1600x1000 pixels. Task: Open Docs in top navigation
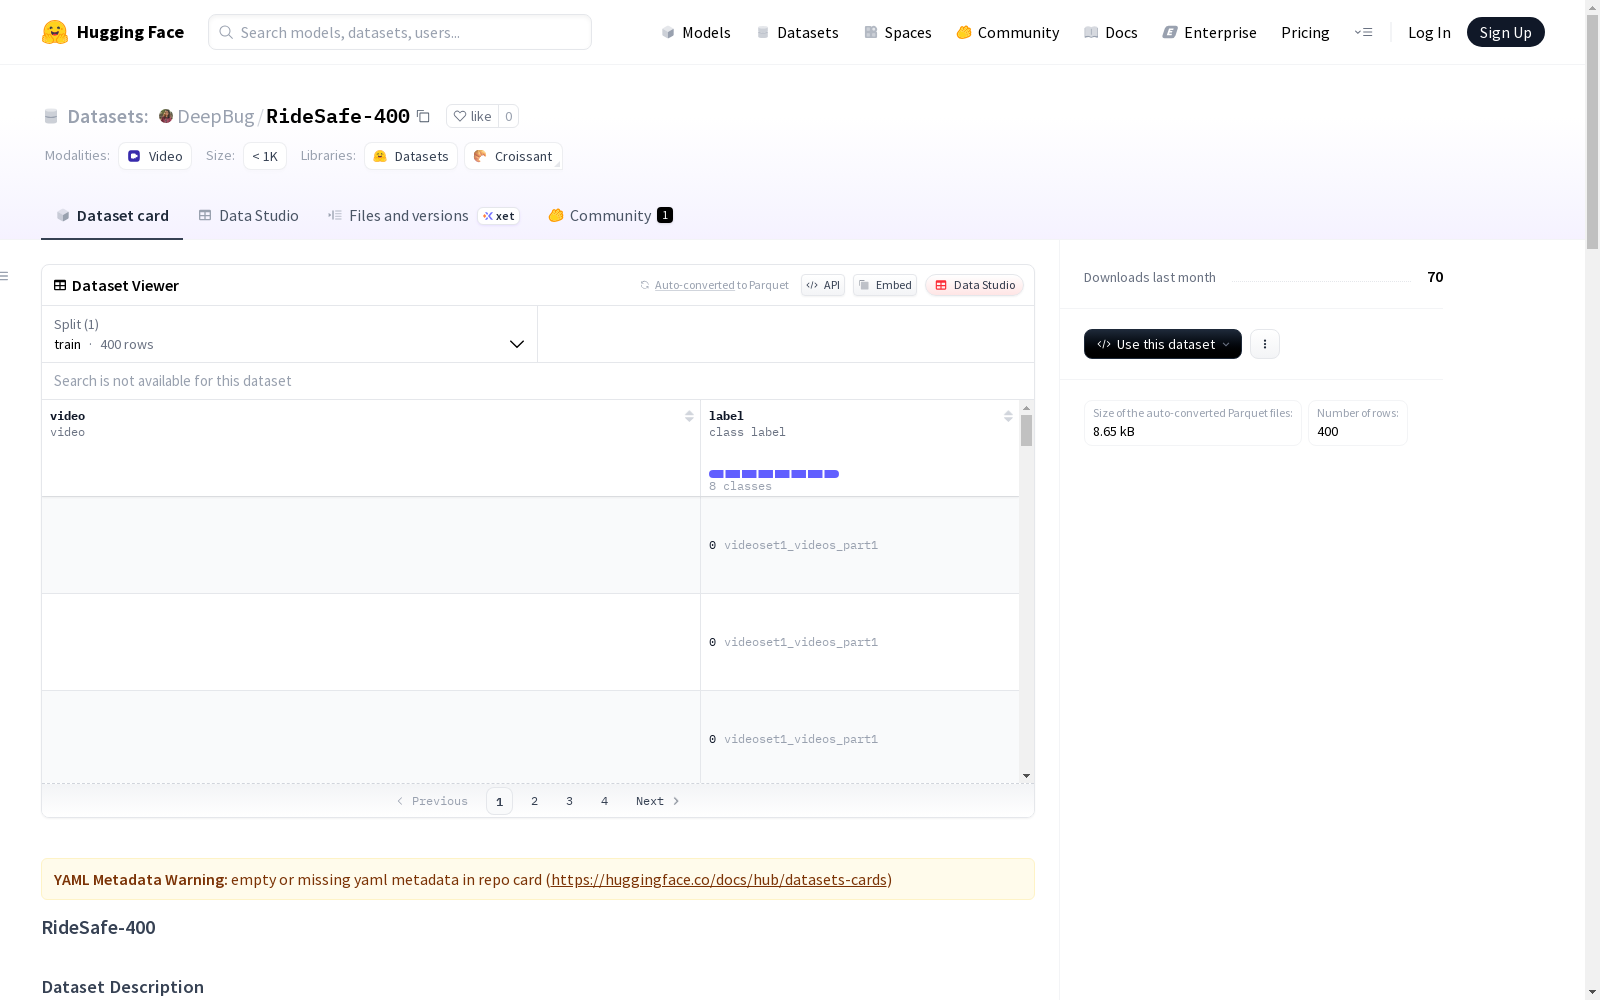click(x=1111, y=32)
